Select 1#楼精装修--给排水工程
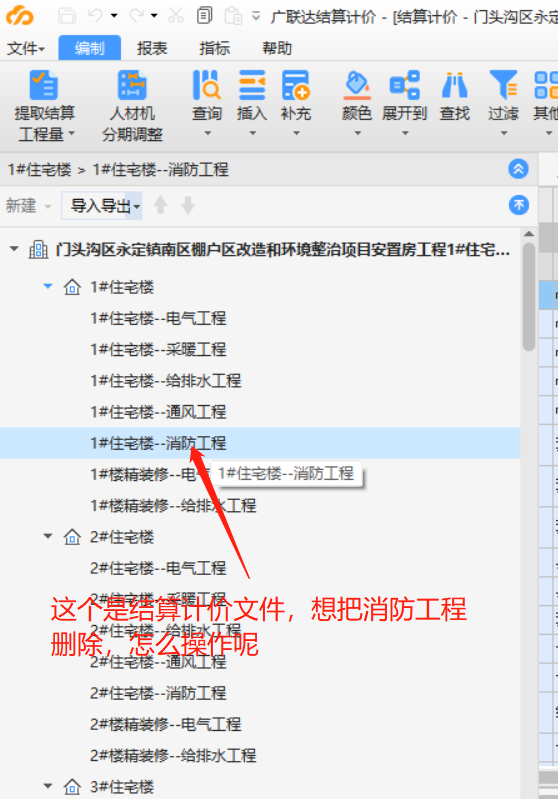Viewport: 558px width, 799px height. point(173,505)
